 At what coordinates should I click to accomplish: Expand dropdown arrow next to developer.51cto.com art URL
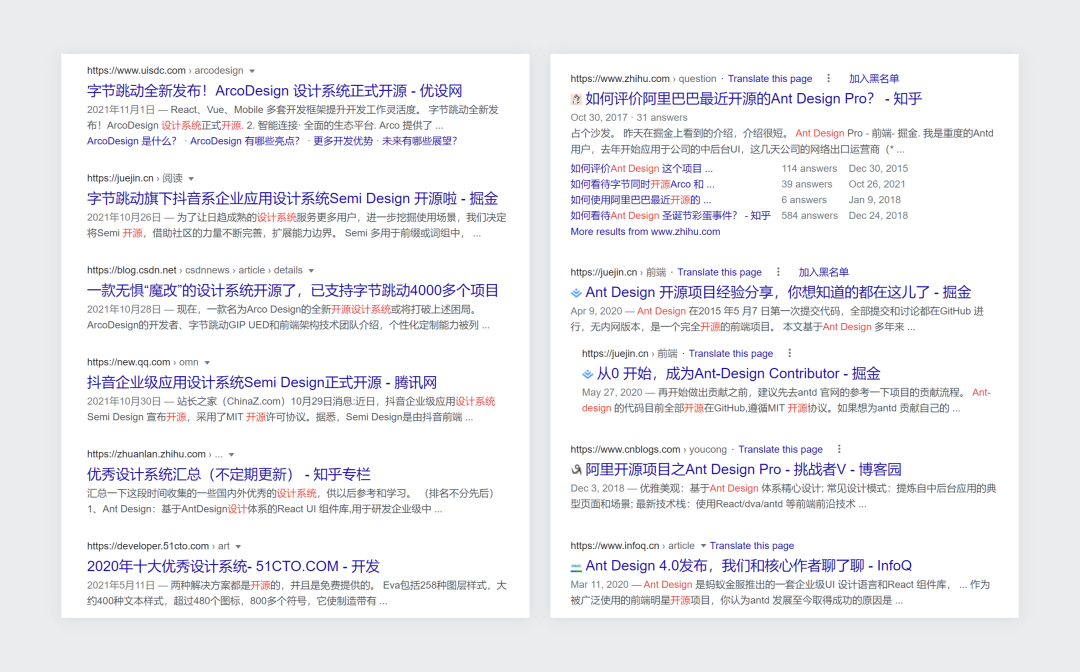[x=238, y=546]
